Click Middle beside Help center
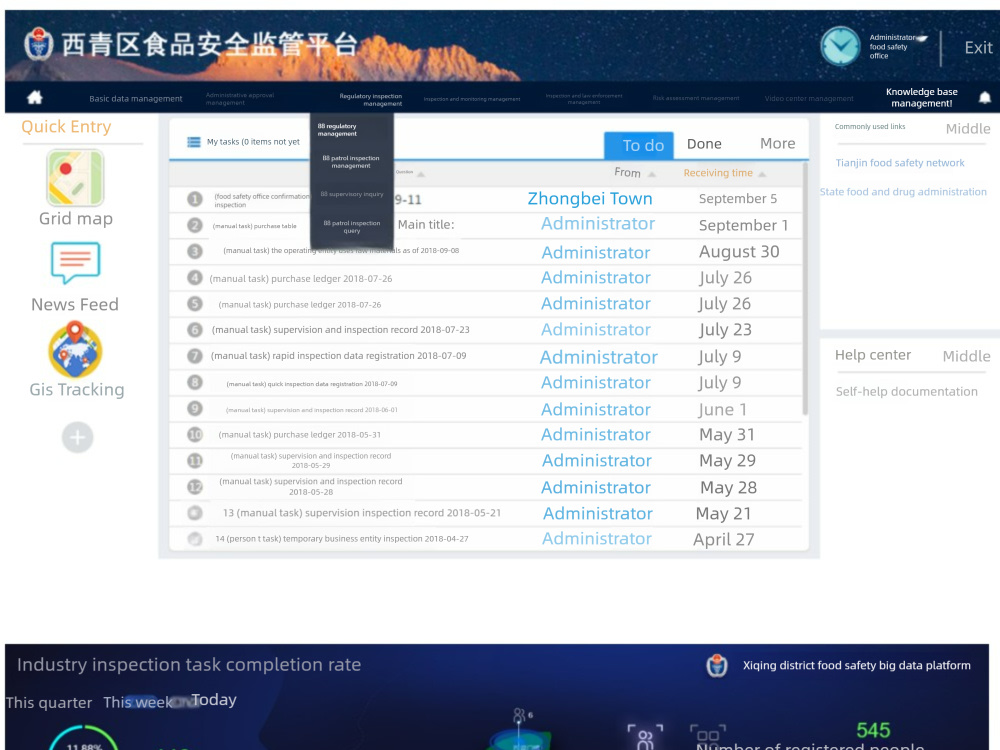The width and height of the screenshot is (1000, 750). point(966,356)
